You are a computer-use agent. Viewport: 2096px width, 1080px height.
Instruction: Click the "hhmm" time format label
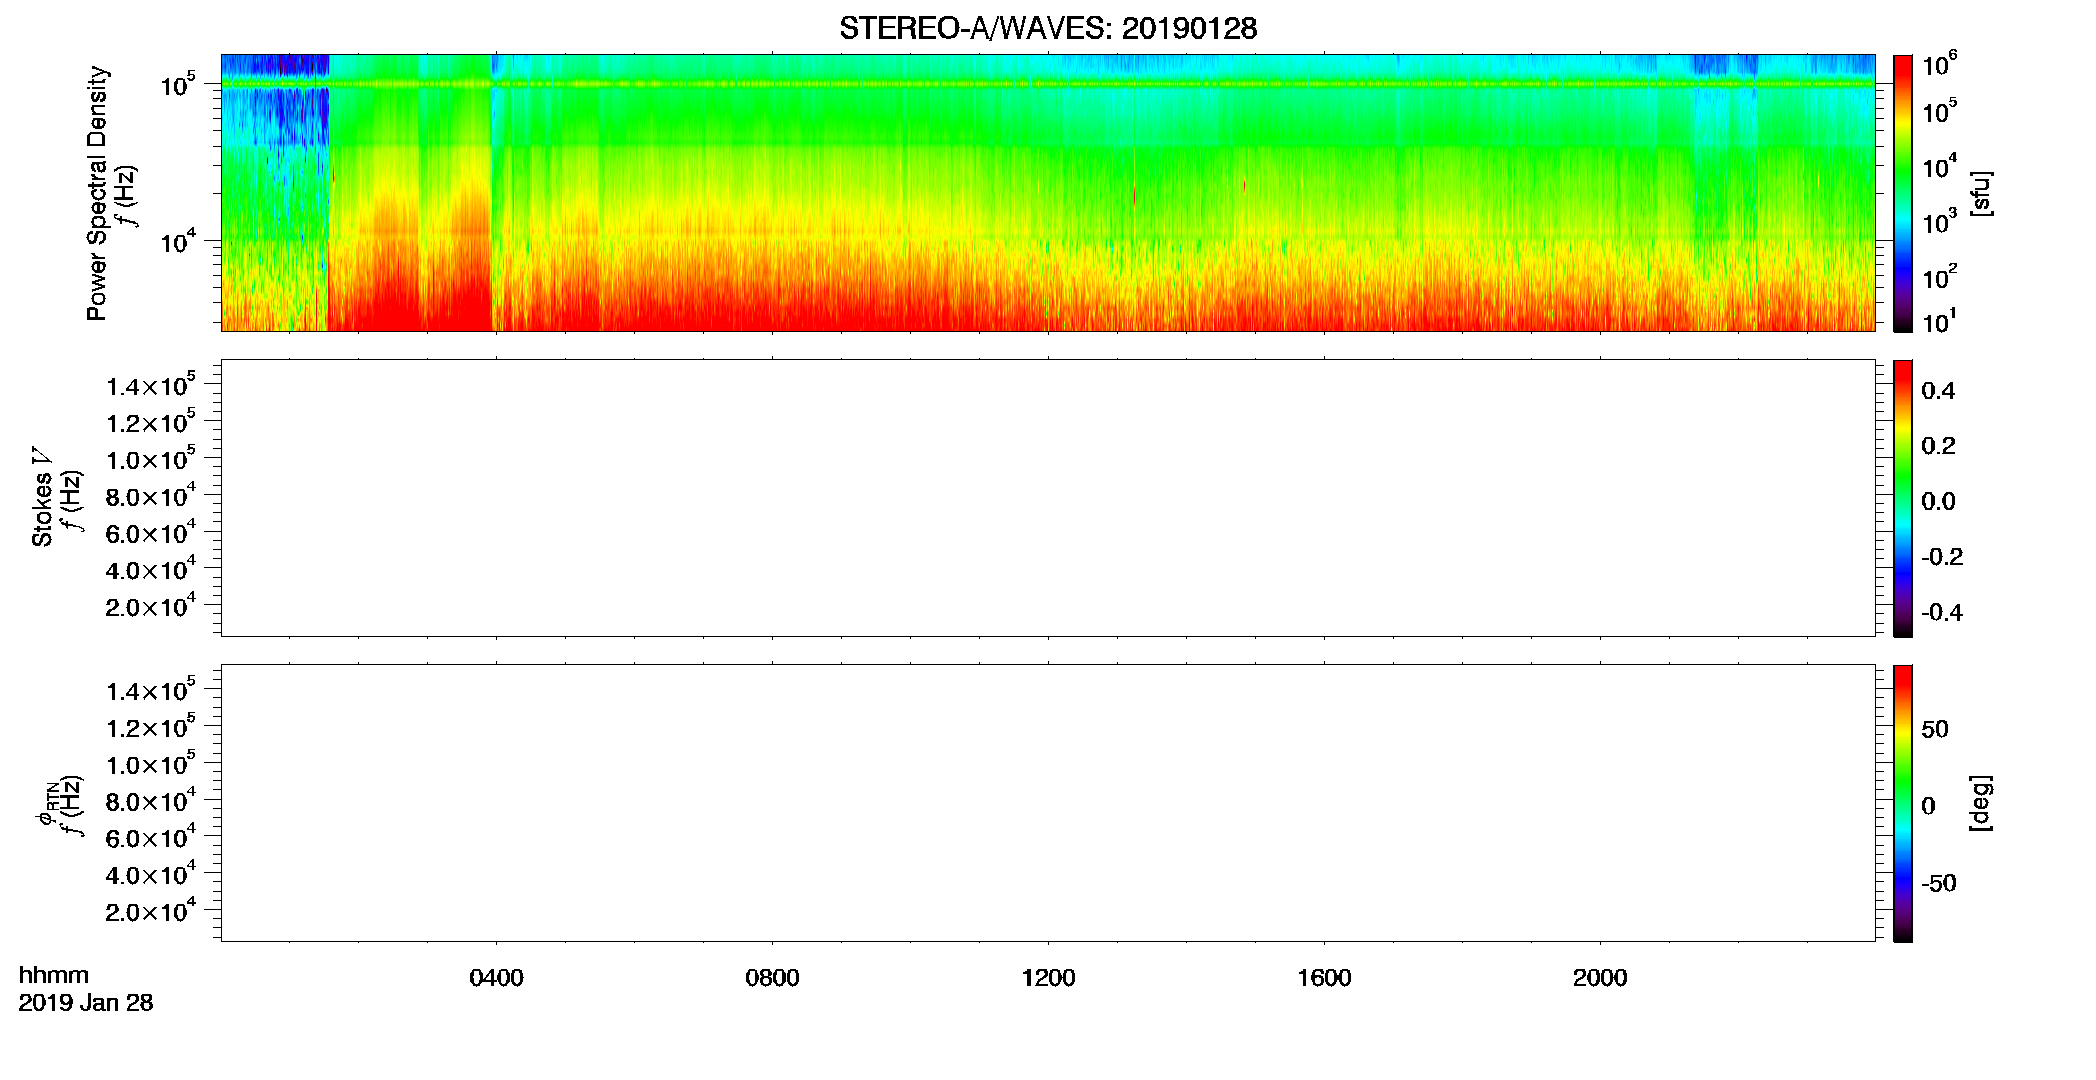(x=54, y=976)
